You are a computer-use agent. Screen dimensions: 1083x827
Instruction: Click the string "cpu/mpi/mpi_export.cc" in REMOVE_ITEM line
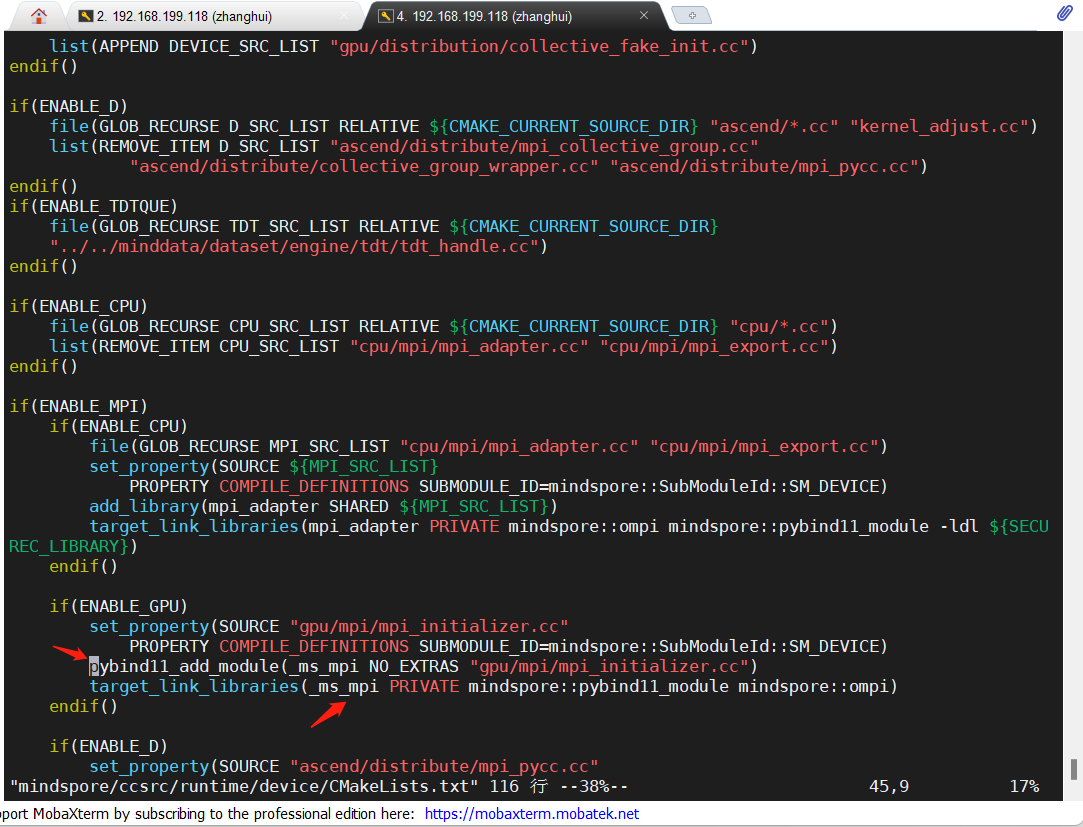714,346
